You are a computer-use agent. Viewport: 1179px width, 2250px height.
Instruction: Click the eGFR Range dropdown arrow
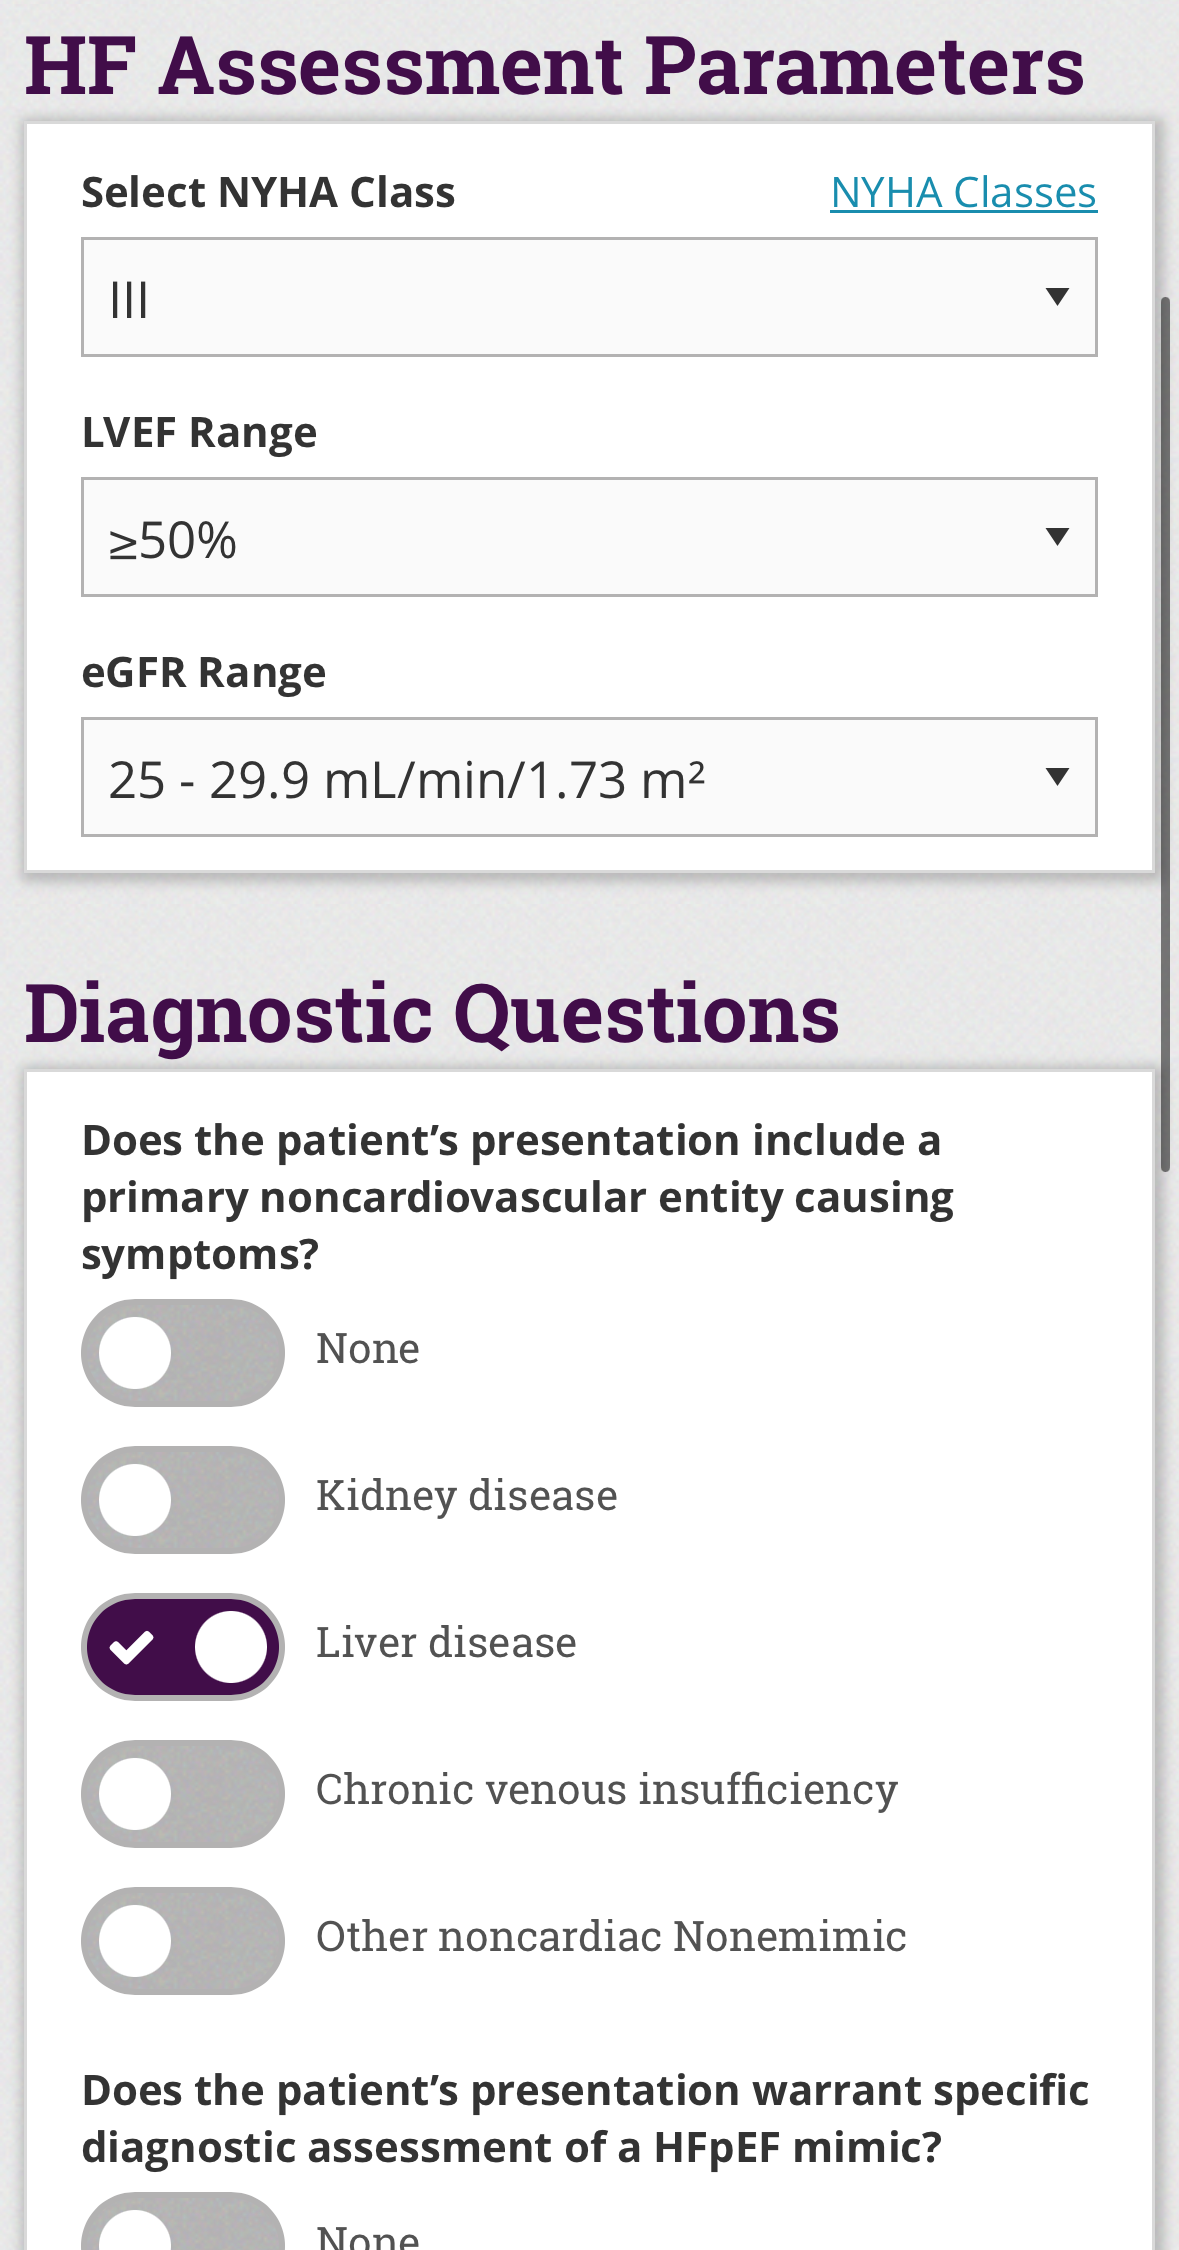[x=1056, y=777]
